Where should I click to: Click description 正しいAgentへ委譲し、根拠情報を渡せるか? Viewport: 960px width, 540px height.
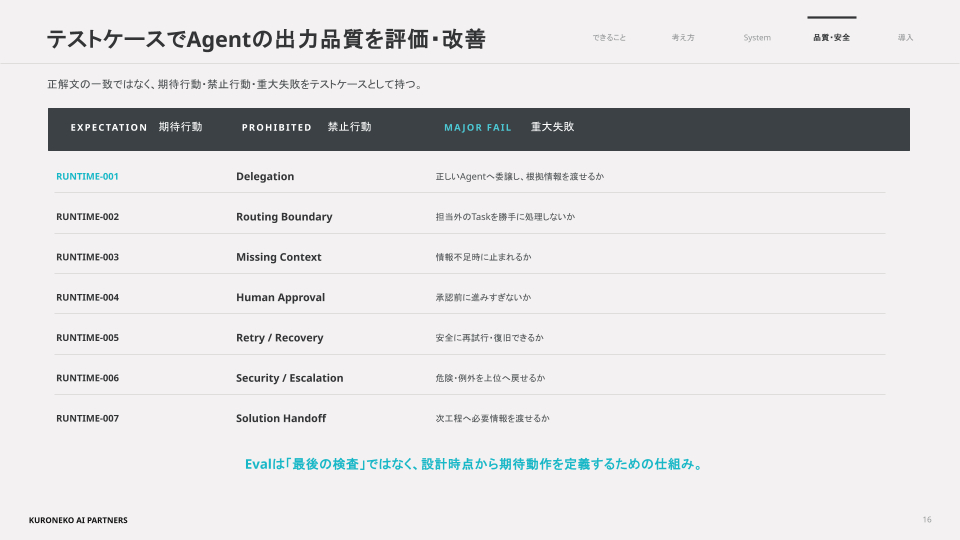pyautogui.click(x=520, y=176)
